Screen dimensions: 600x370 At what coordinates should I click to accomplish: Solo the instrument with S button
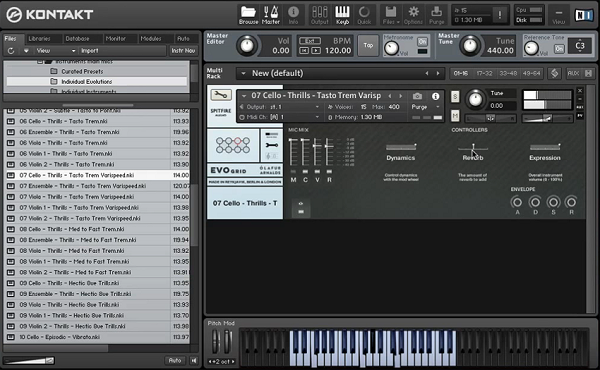pos(455,96)
